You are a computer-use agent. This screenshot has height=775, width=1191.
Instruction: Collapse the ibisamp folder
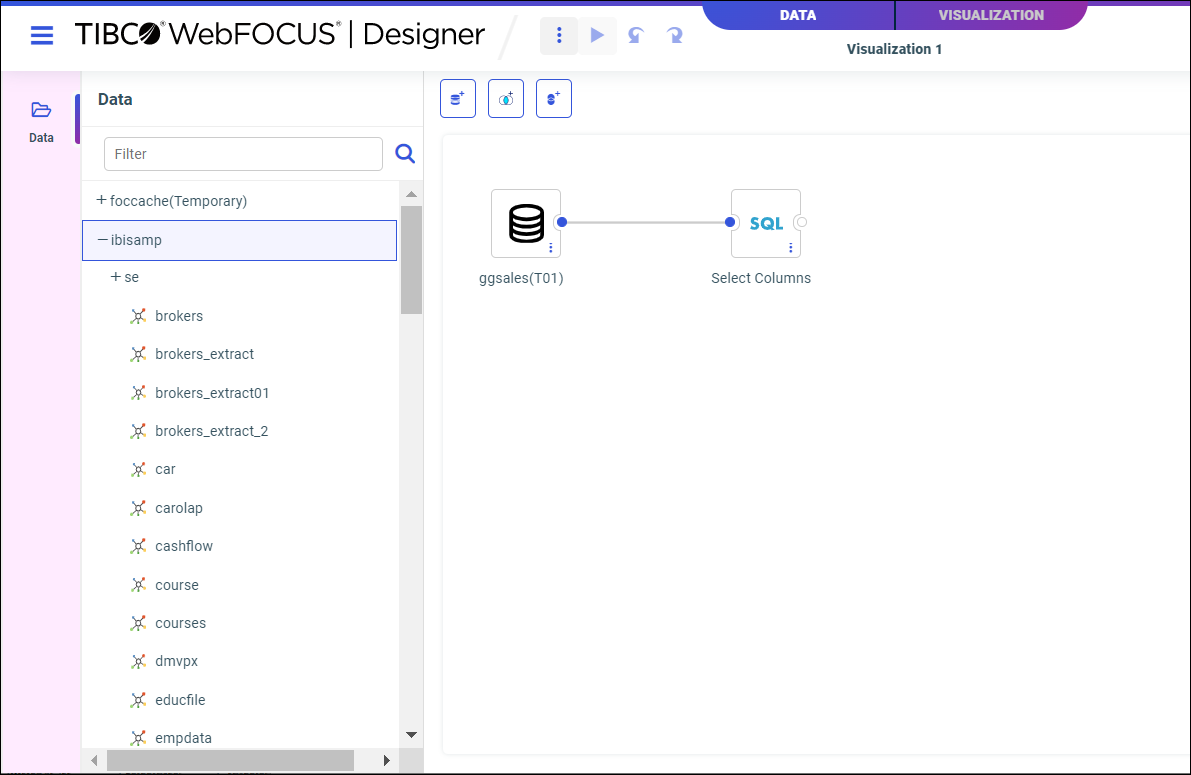click(x=103, y=240)
